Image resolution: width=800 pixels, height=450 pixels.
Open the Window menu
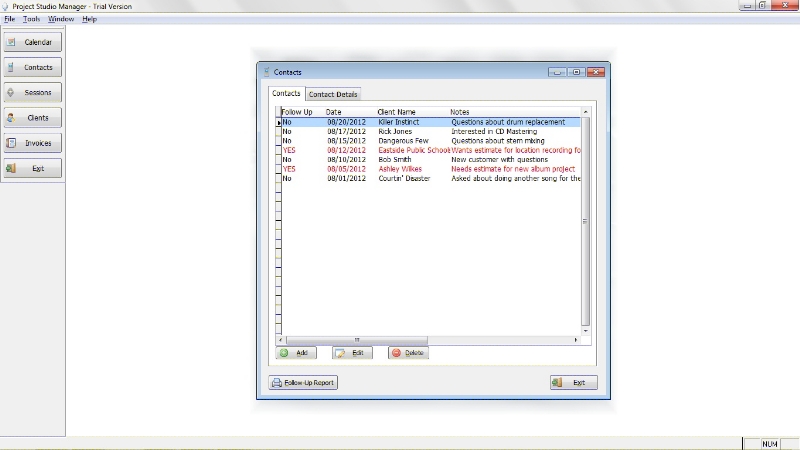[61, 19]
